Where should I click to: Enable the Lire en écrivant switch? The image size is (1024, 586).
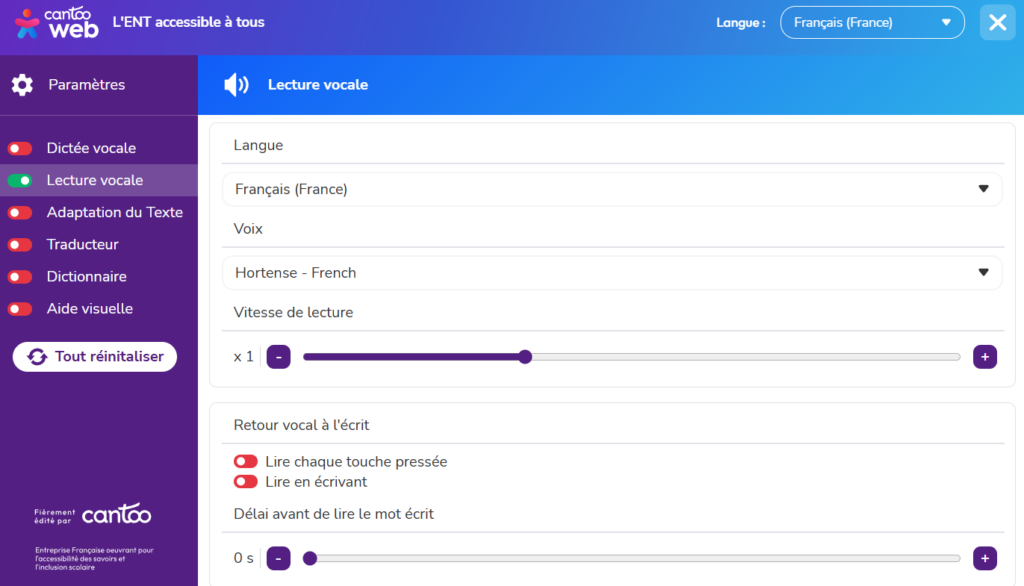point(246,482)
